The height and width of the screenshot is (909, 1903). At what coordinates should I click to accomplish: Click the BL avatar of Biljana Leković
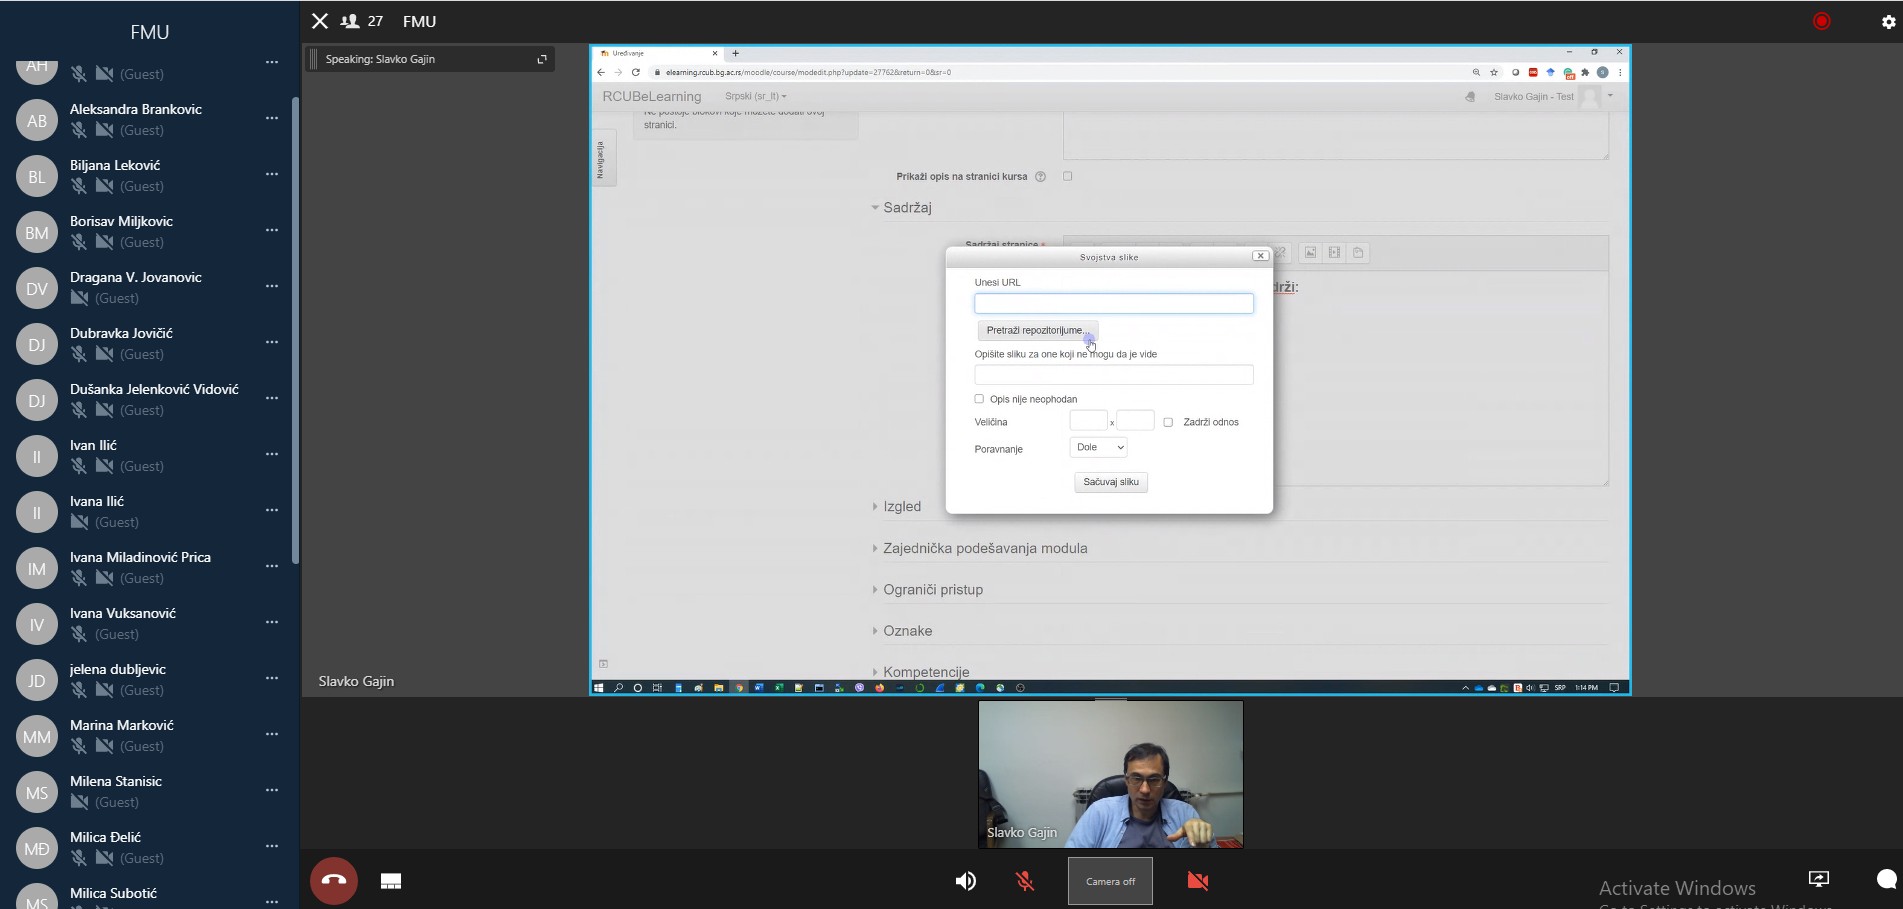tap(37, 177)
